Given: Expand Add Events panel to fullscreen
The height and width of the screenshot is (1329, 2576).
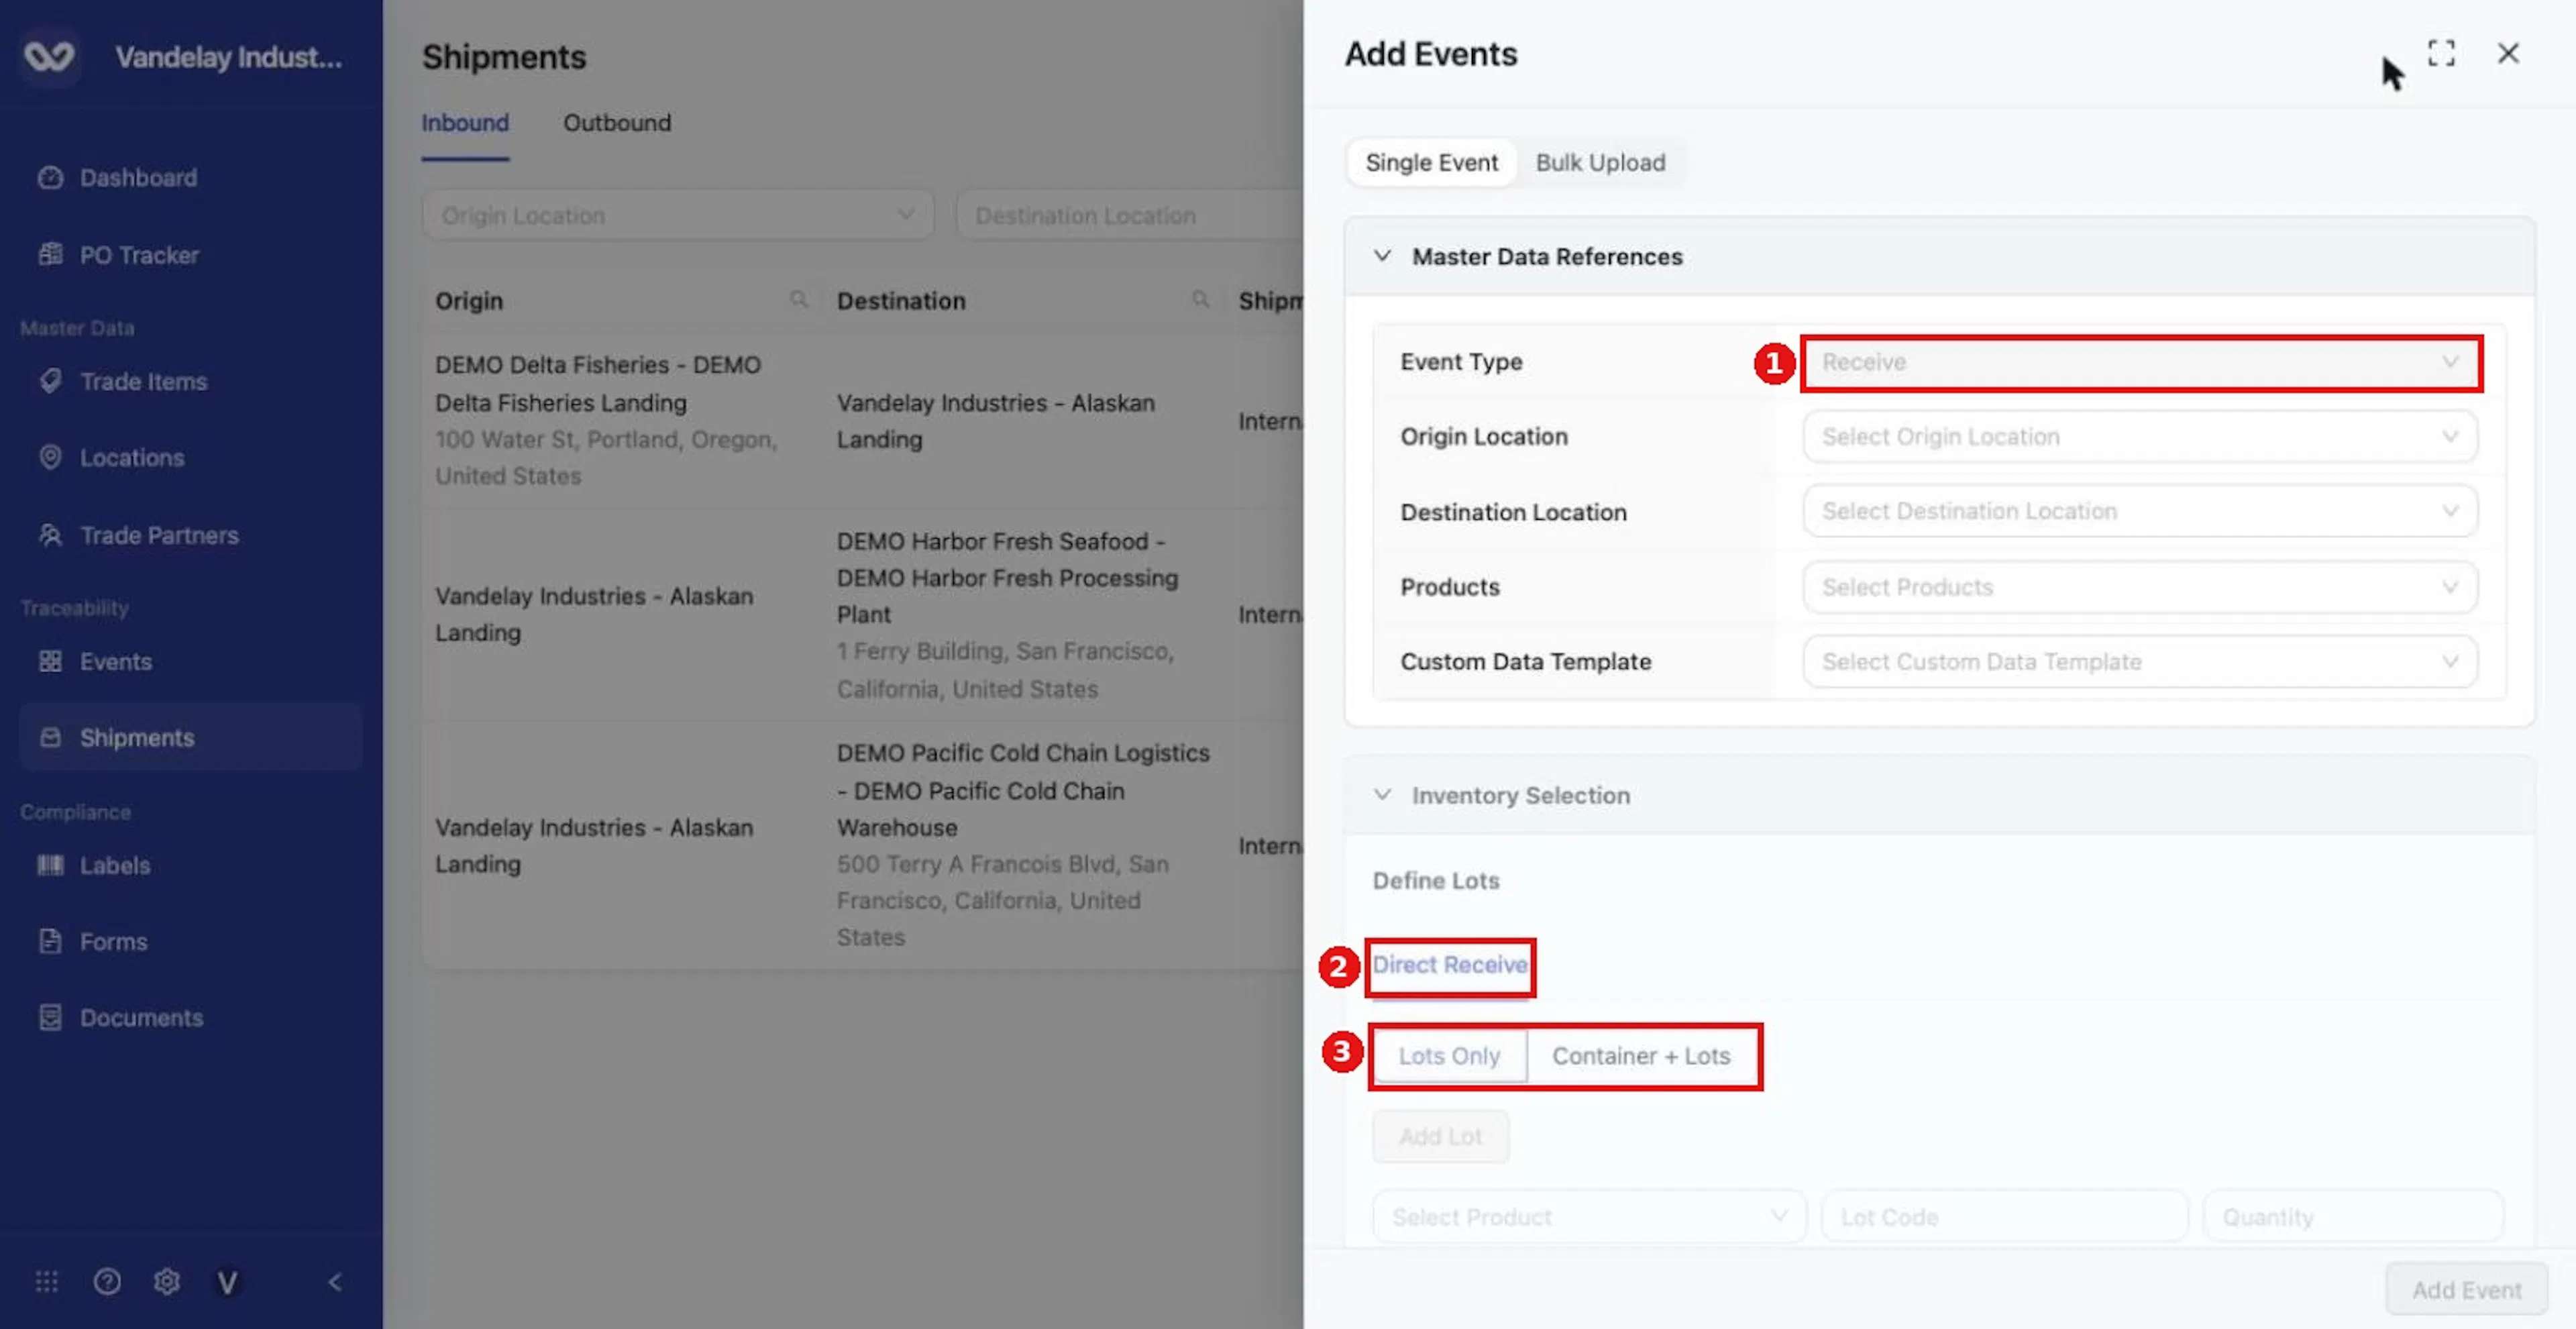Looking at the screenshot, I should pos(2441,53).
